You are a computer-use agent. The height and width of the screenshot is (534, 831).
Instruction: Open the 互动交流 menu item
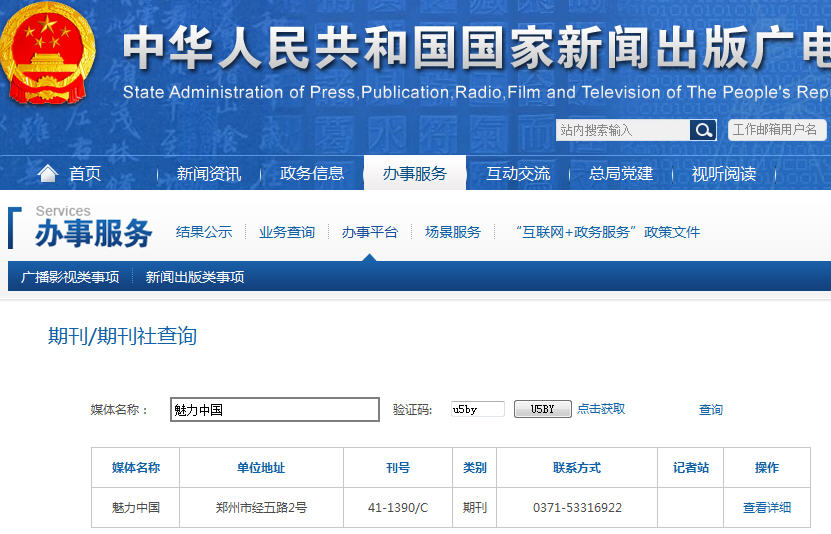tap(518, 173)
